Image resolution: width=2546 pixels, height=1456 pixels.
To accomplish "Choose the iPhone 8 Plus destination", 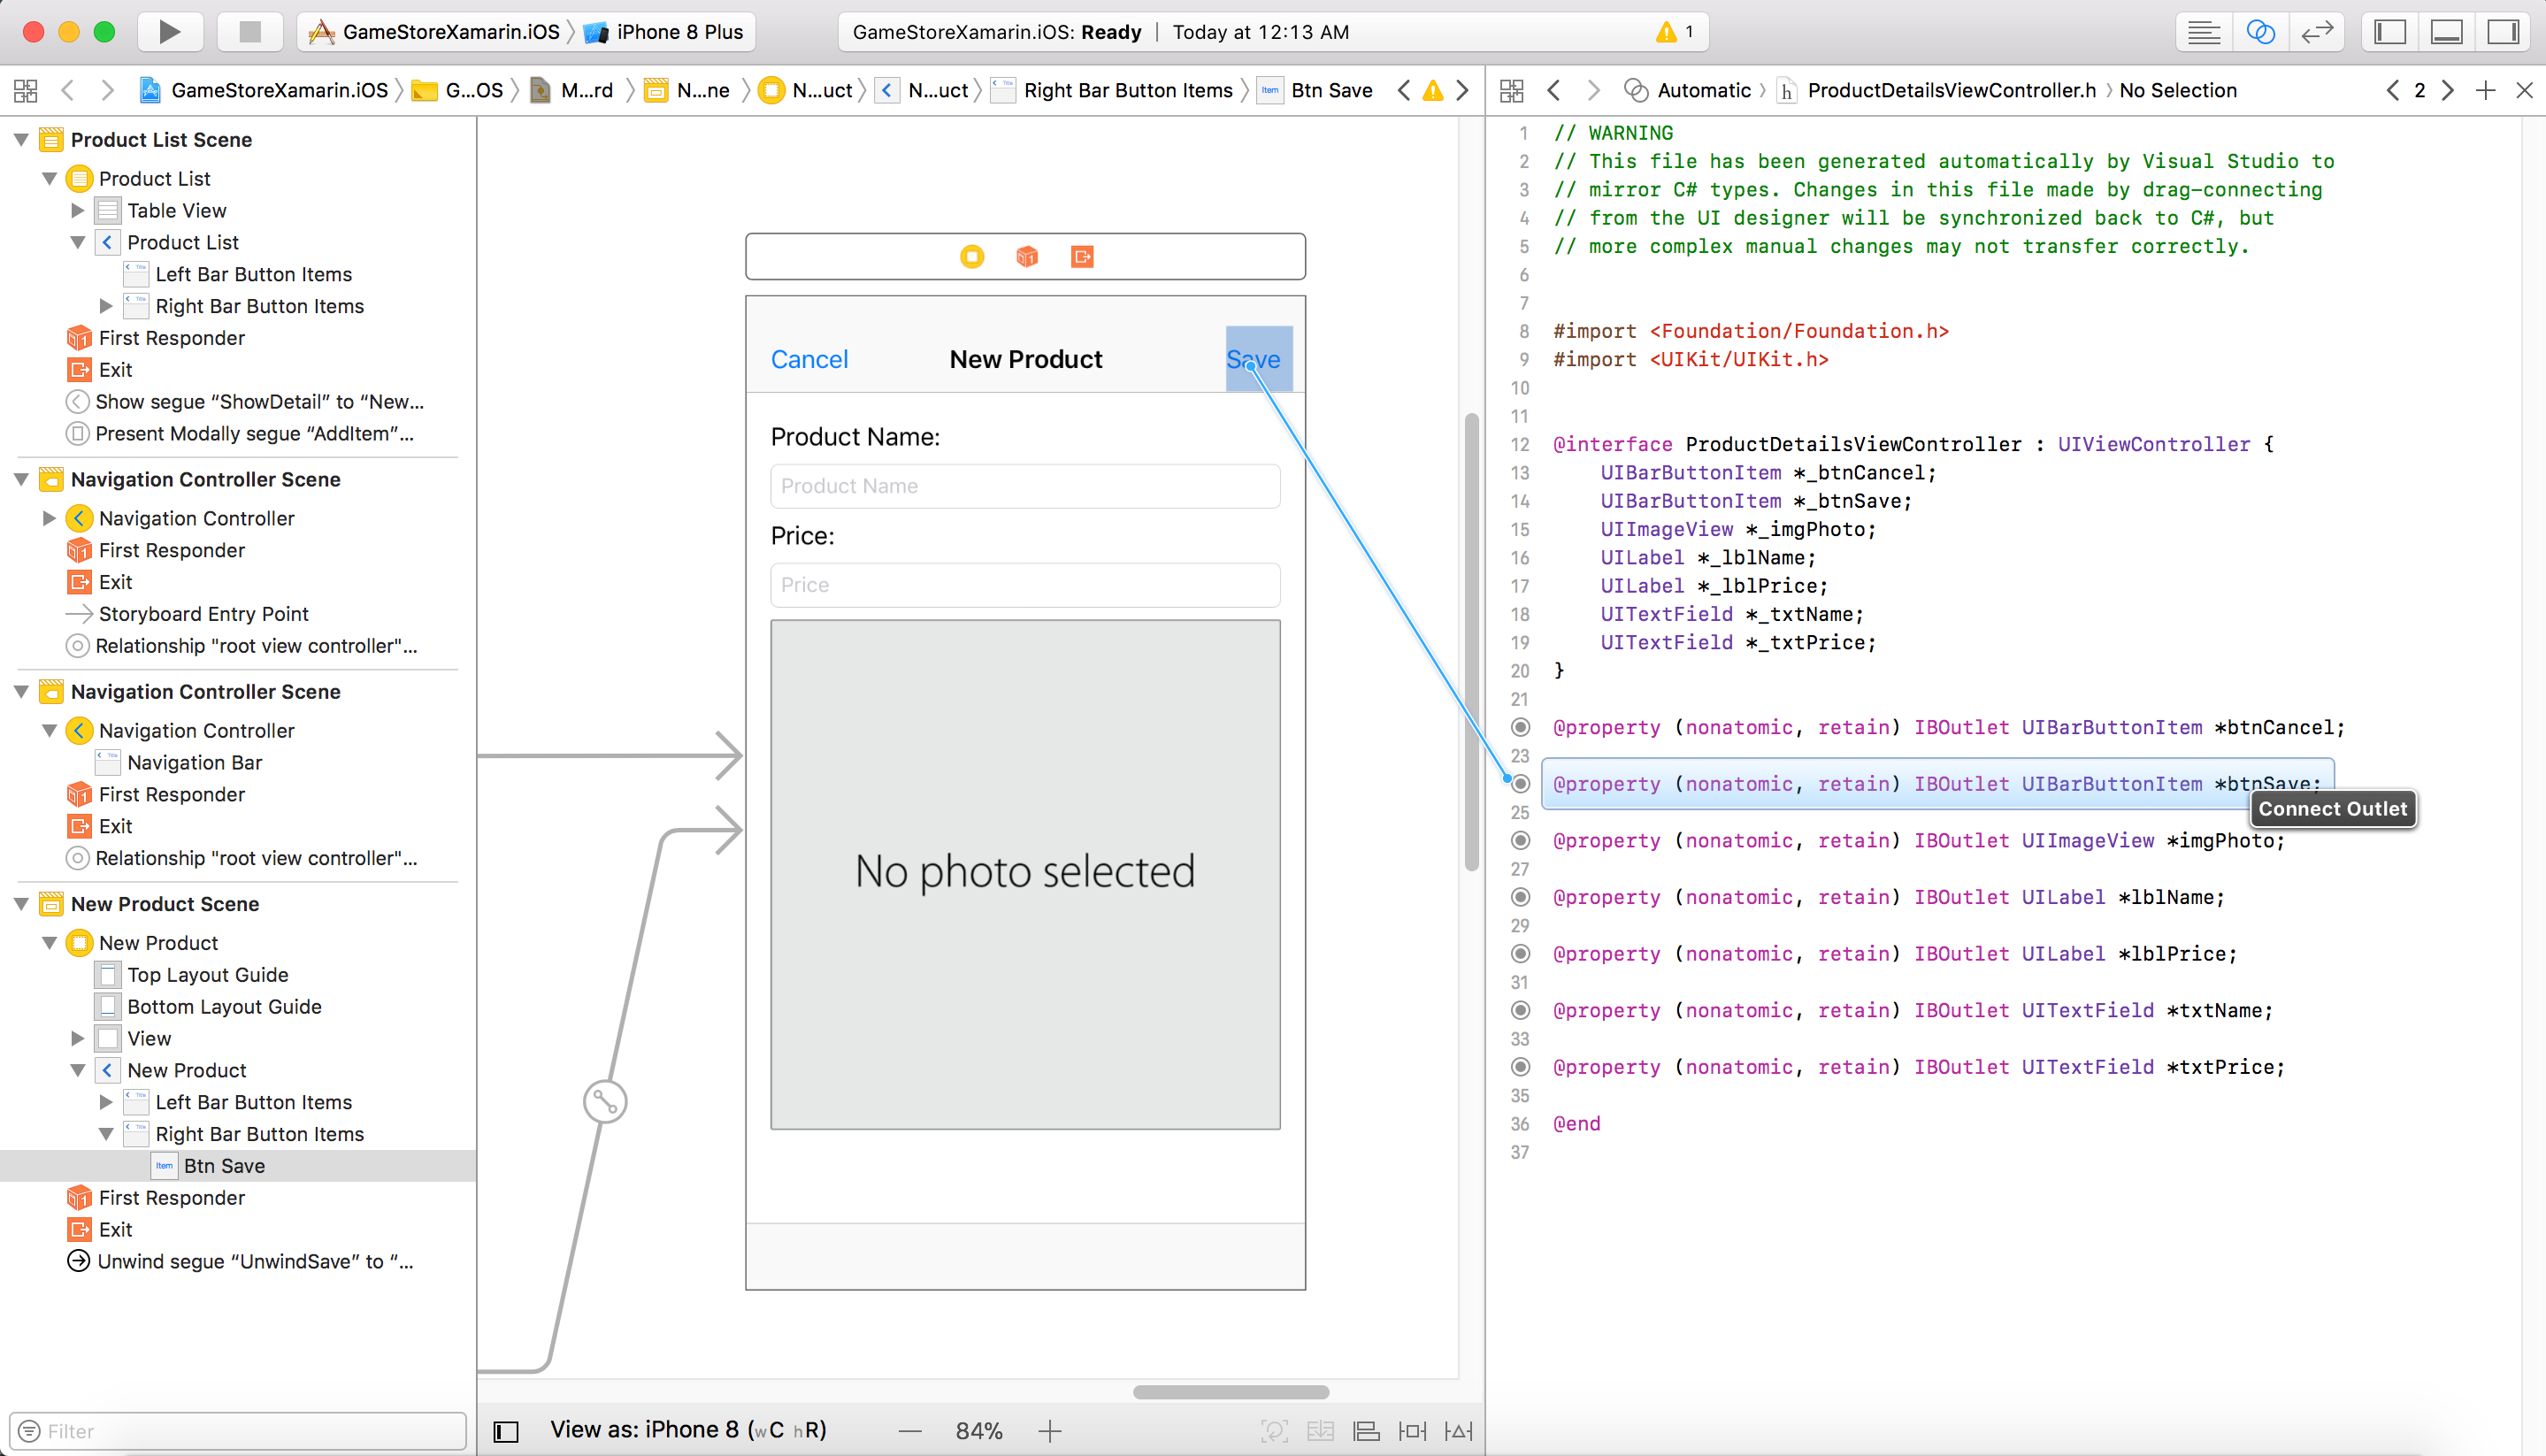I will pyautogui.click(x=664, y=32).
